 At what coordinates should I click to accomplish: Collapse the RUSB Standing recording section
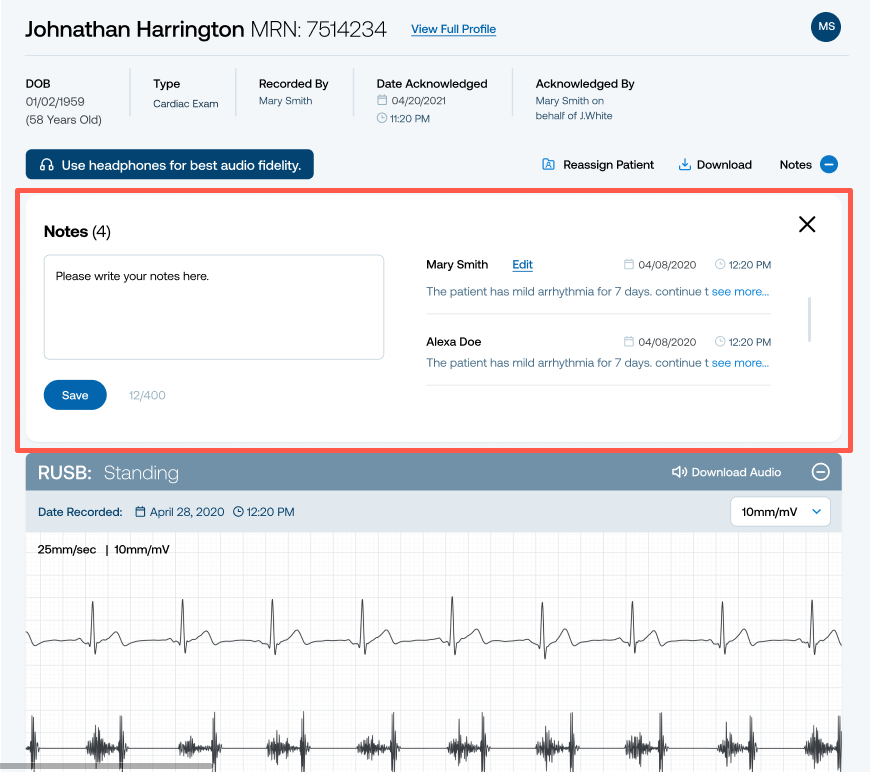[x=820, y=472]
